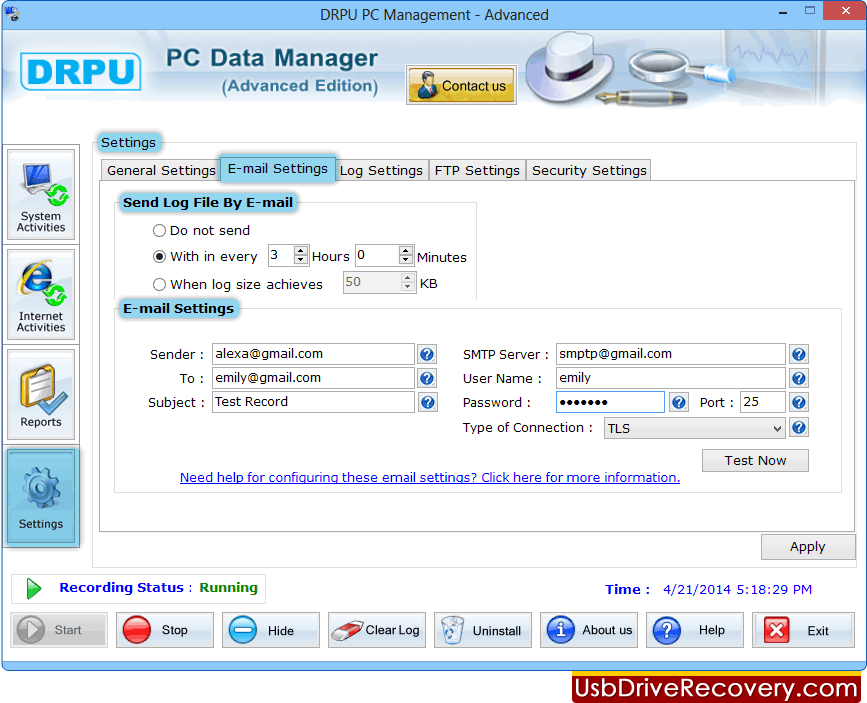Click the To field help icon
The height and width of the screenshot is (703, 867).
(x=426, y=378)
